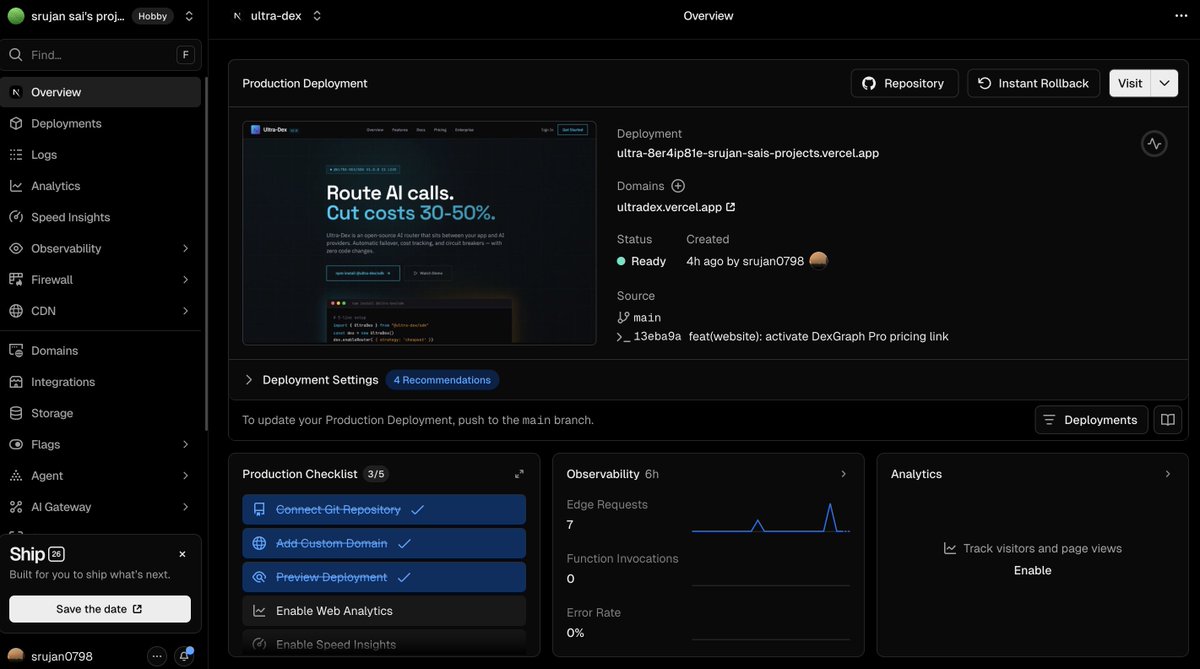Expand the Flags sidebar submenu
Viewport: 1200px width, 669px height.
click(x=185, y=444)
